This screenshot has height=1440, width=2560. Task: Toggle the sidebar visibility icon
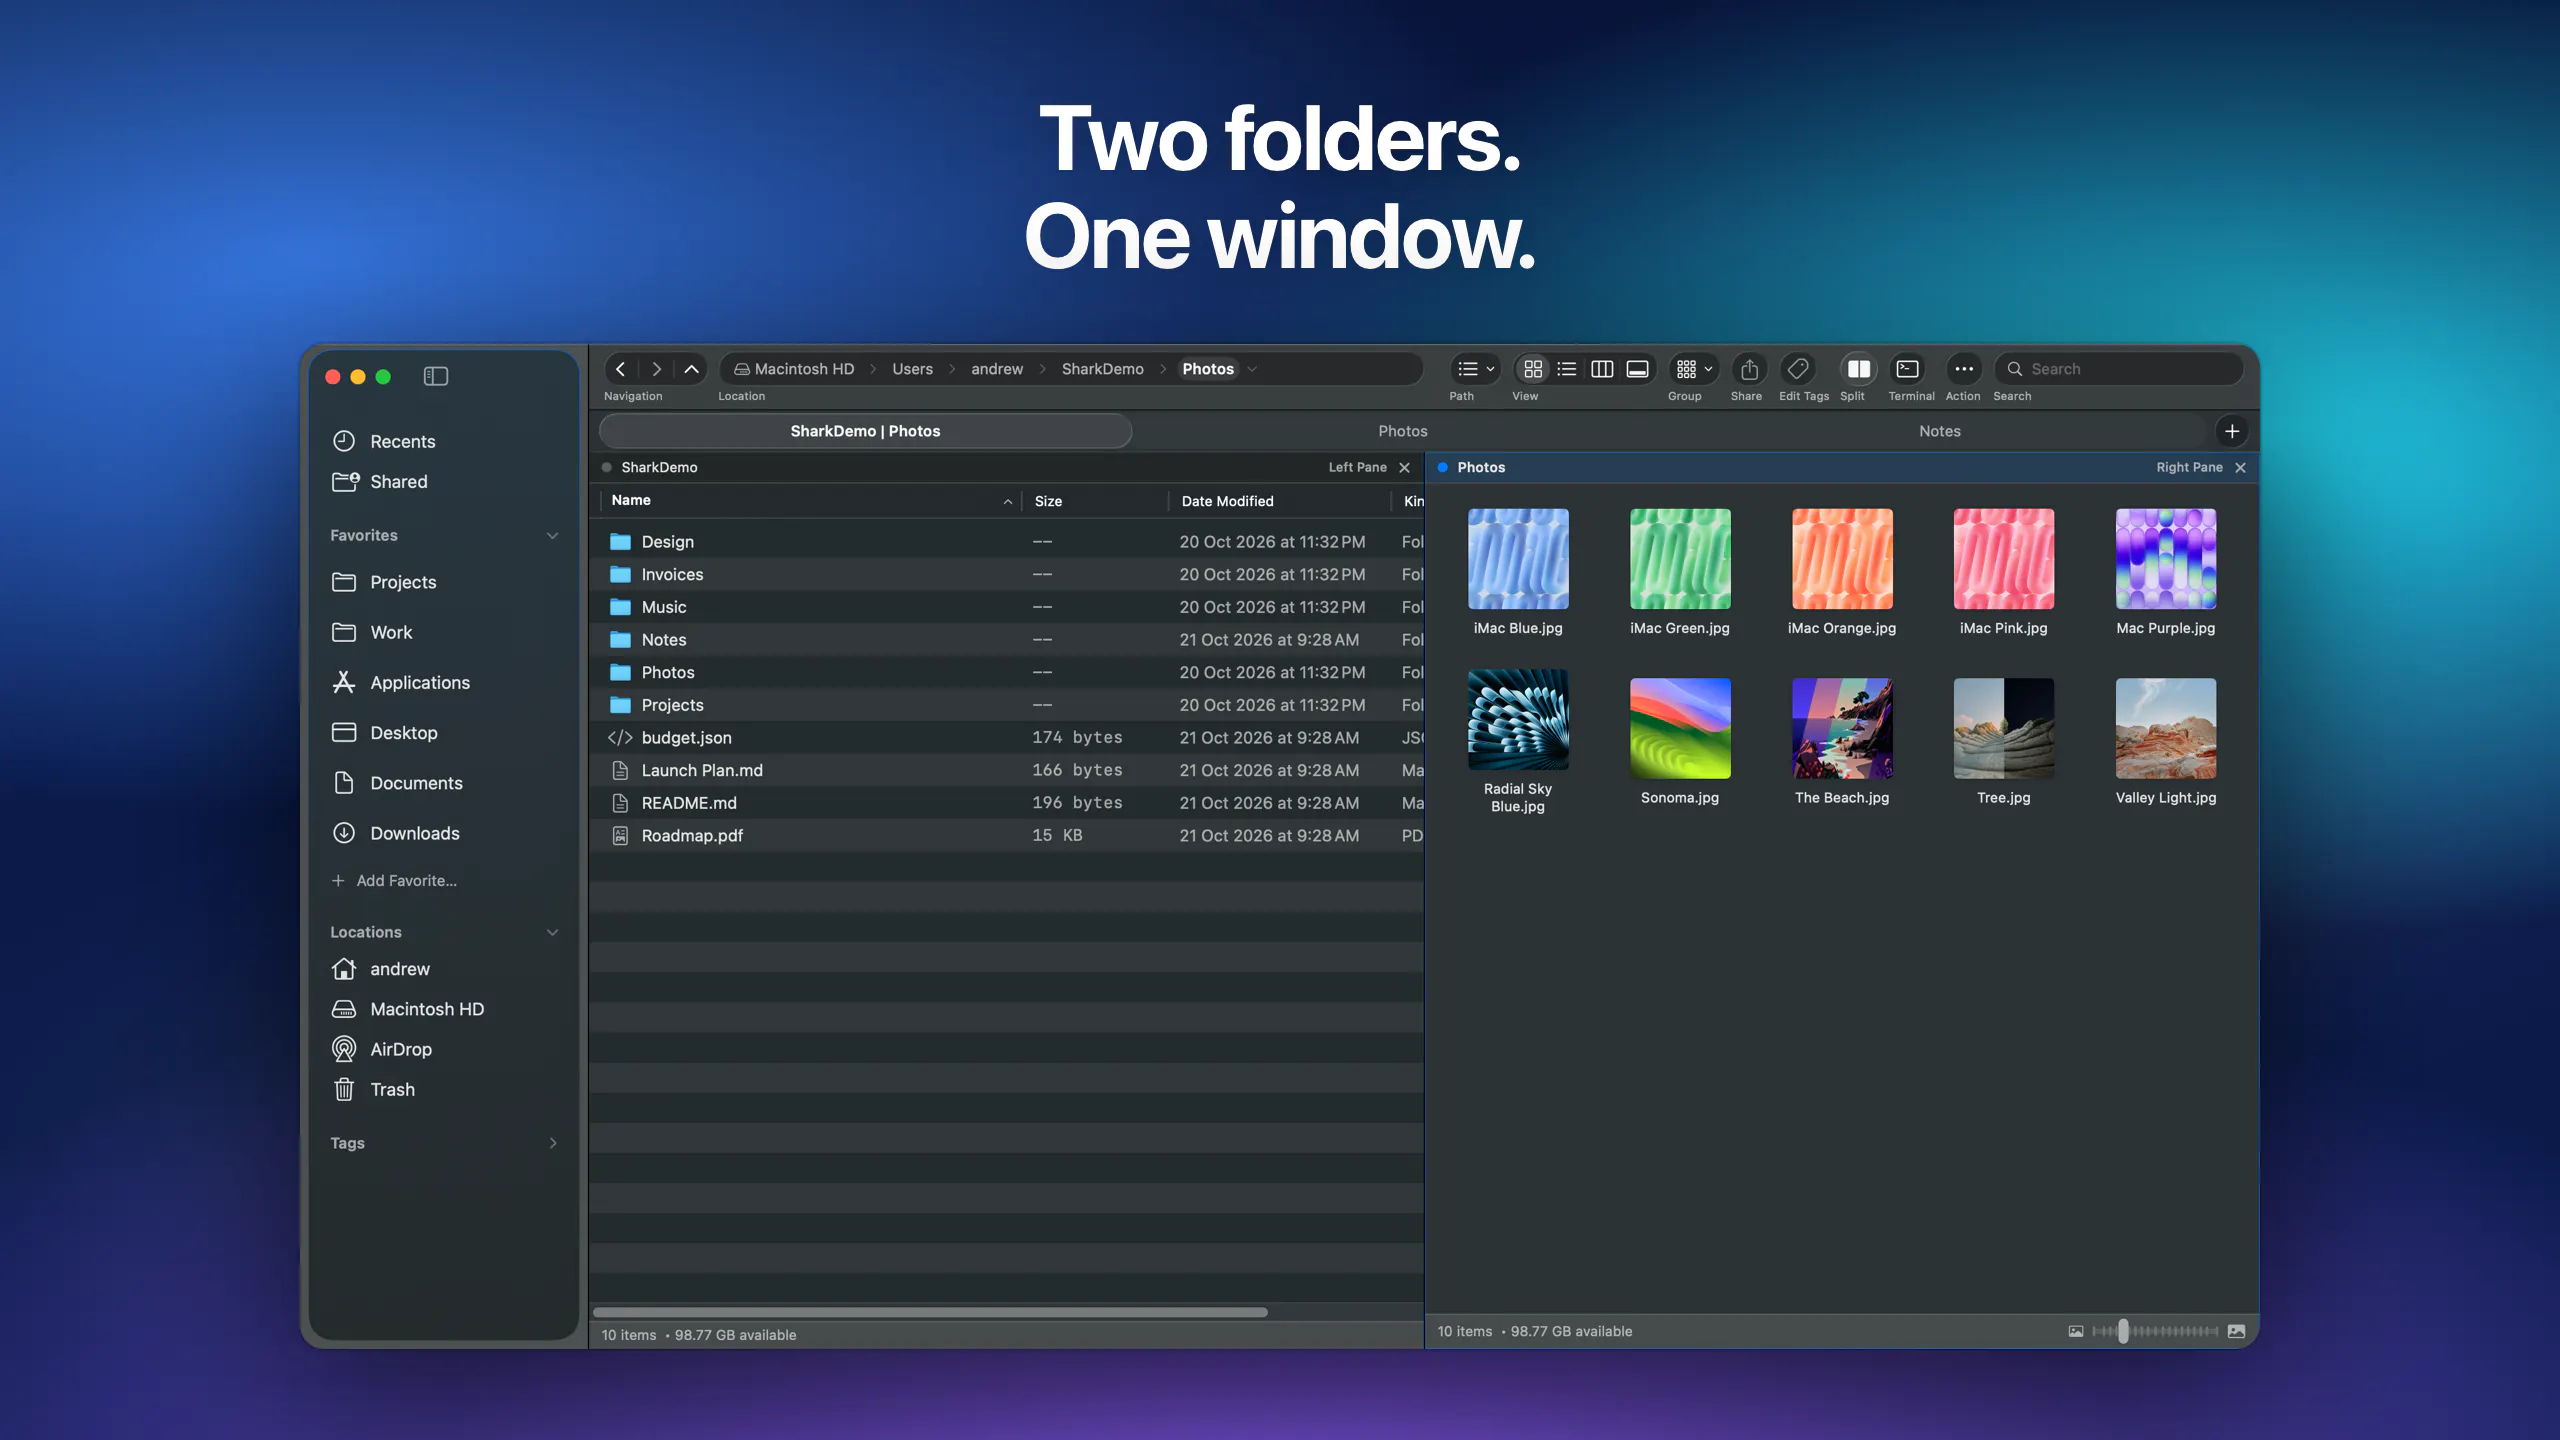pyautogui.click(x=436, y=376)
